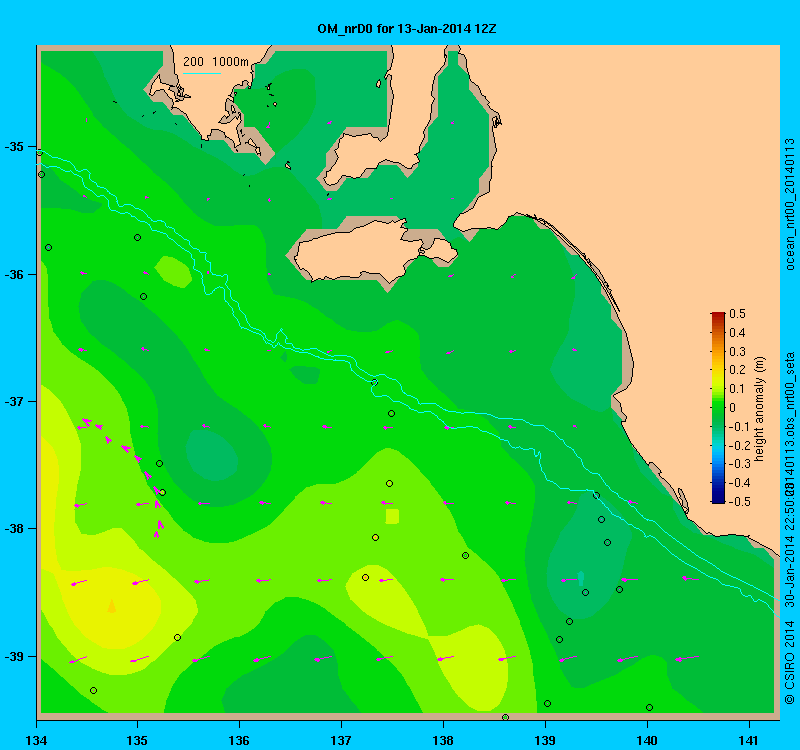Click the '137' longitude axis label
This screenshot has height=750, width=800.
coord(341,740)
